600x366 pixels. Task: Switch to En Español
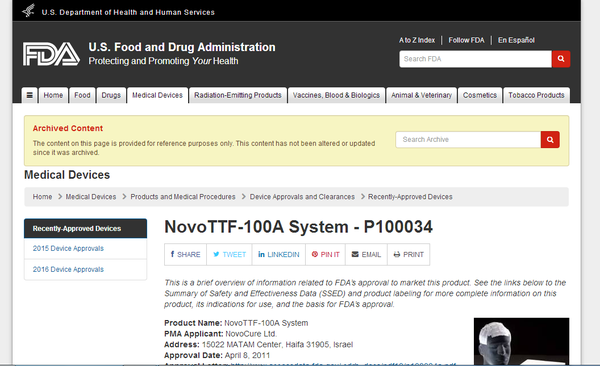[516, 40]
